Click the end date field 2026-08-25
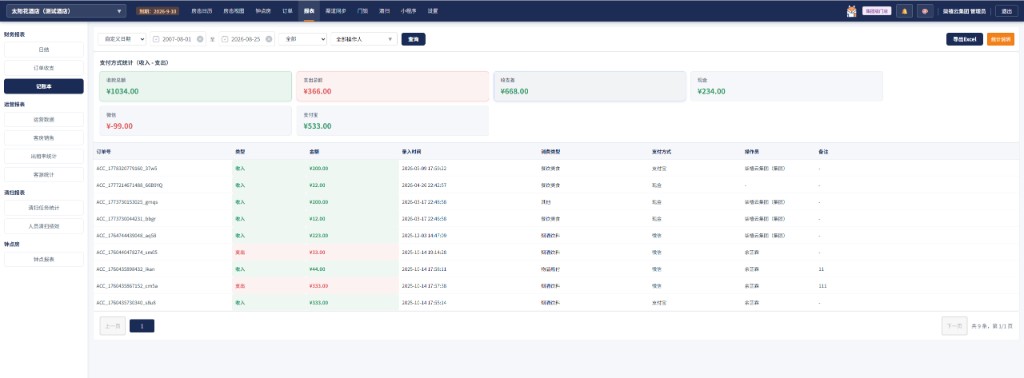Screen dimensions: 1024x378 247,39
